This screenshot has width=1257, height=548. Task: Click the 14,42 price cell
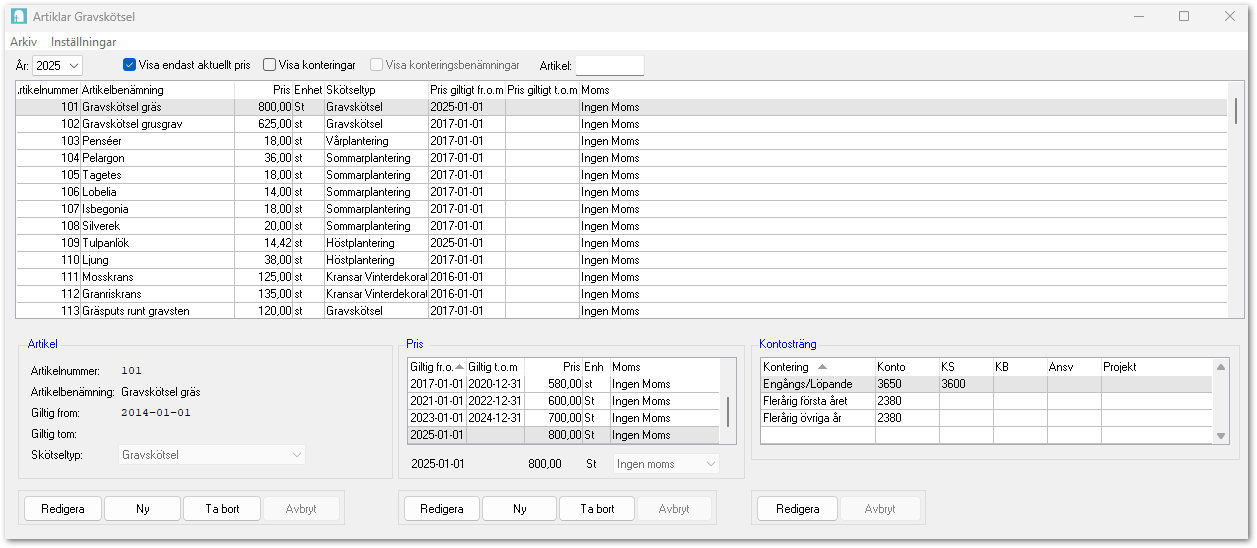point(263,243)
